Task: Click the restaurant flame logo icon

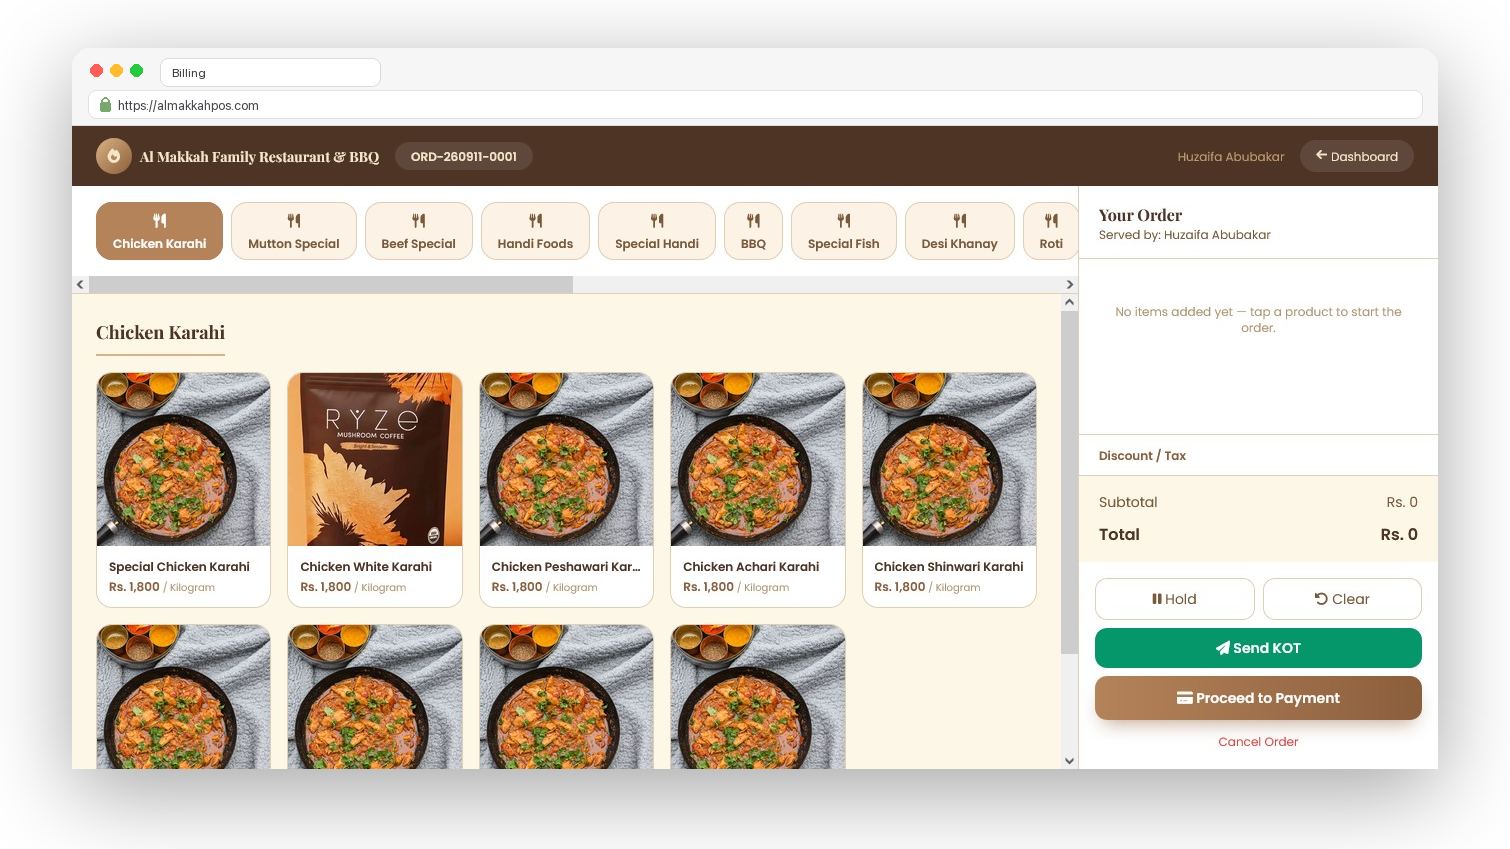Action: pyautogui.click(x=114, y=156)
